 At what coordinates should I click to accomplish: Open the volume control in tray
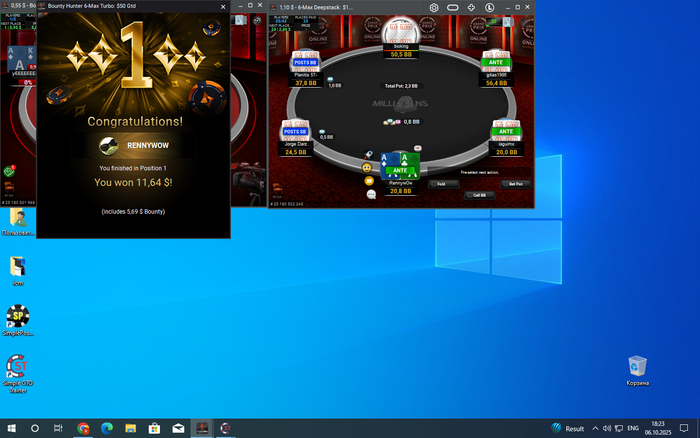(x=607, y=428)
